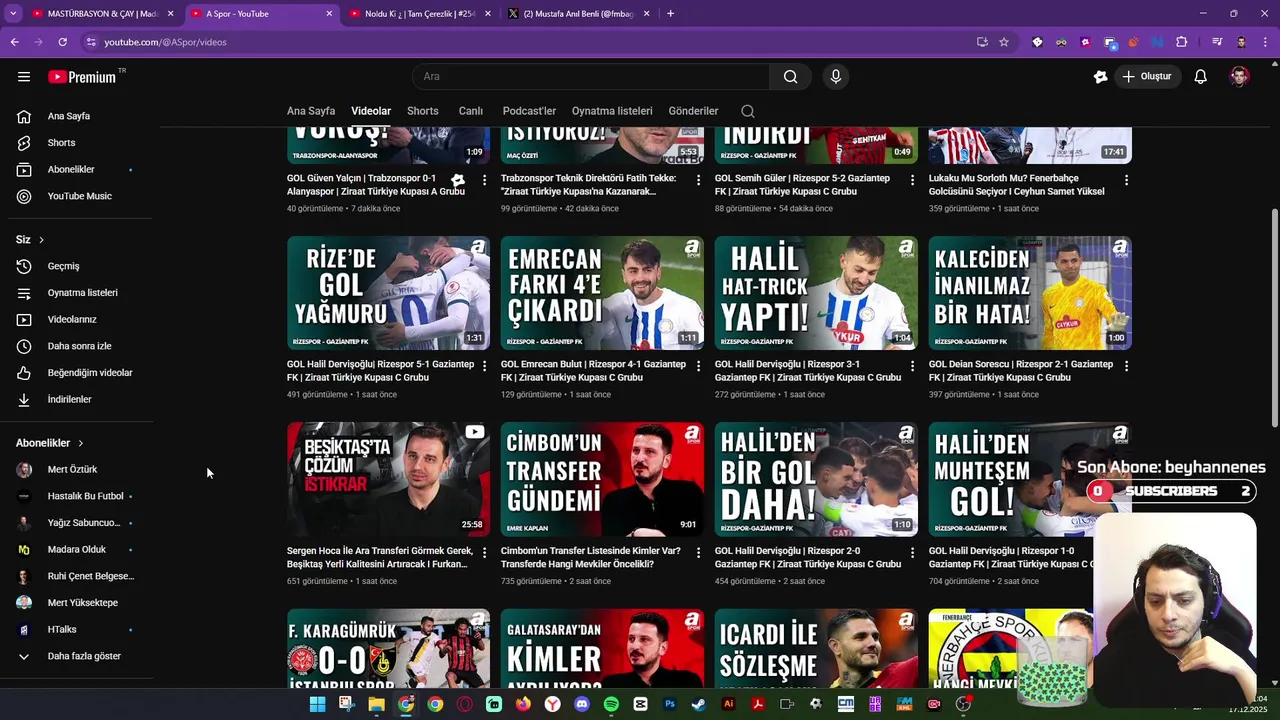Launch Firefox from the taskbar
This screenshot has width=1280, height=720.
(523, 704)
